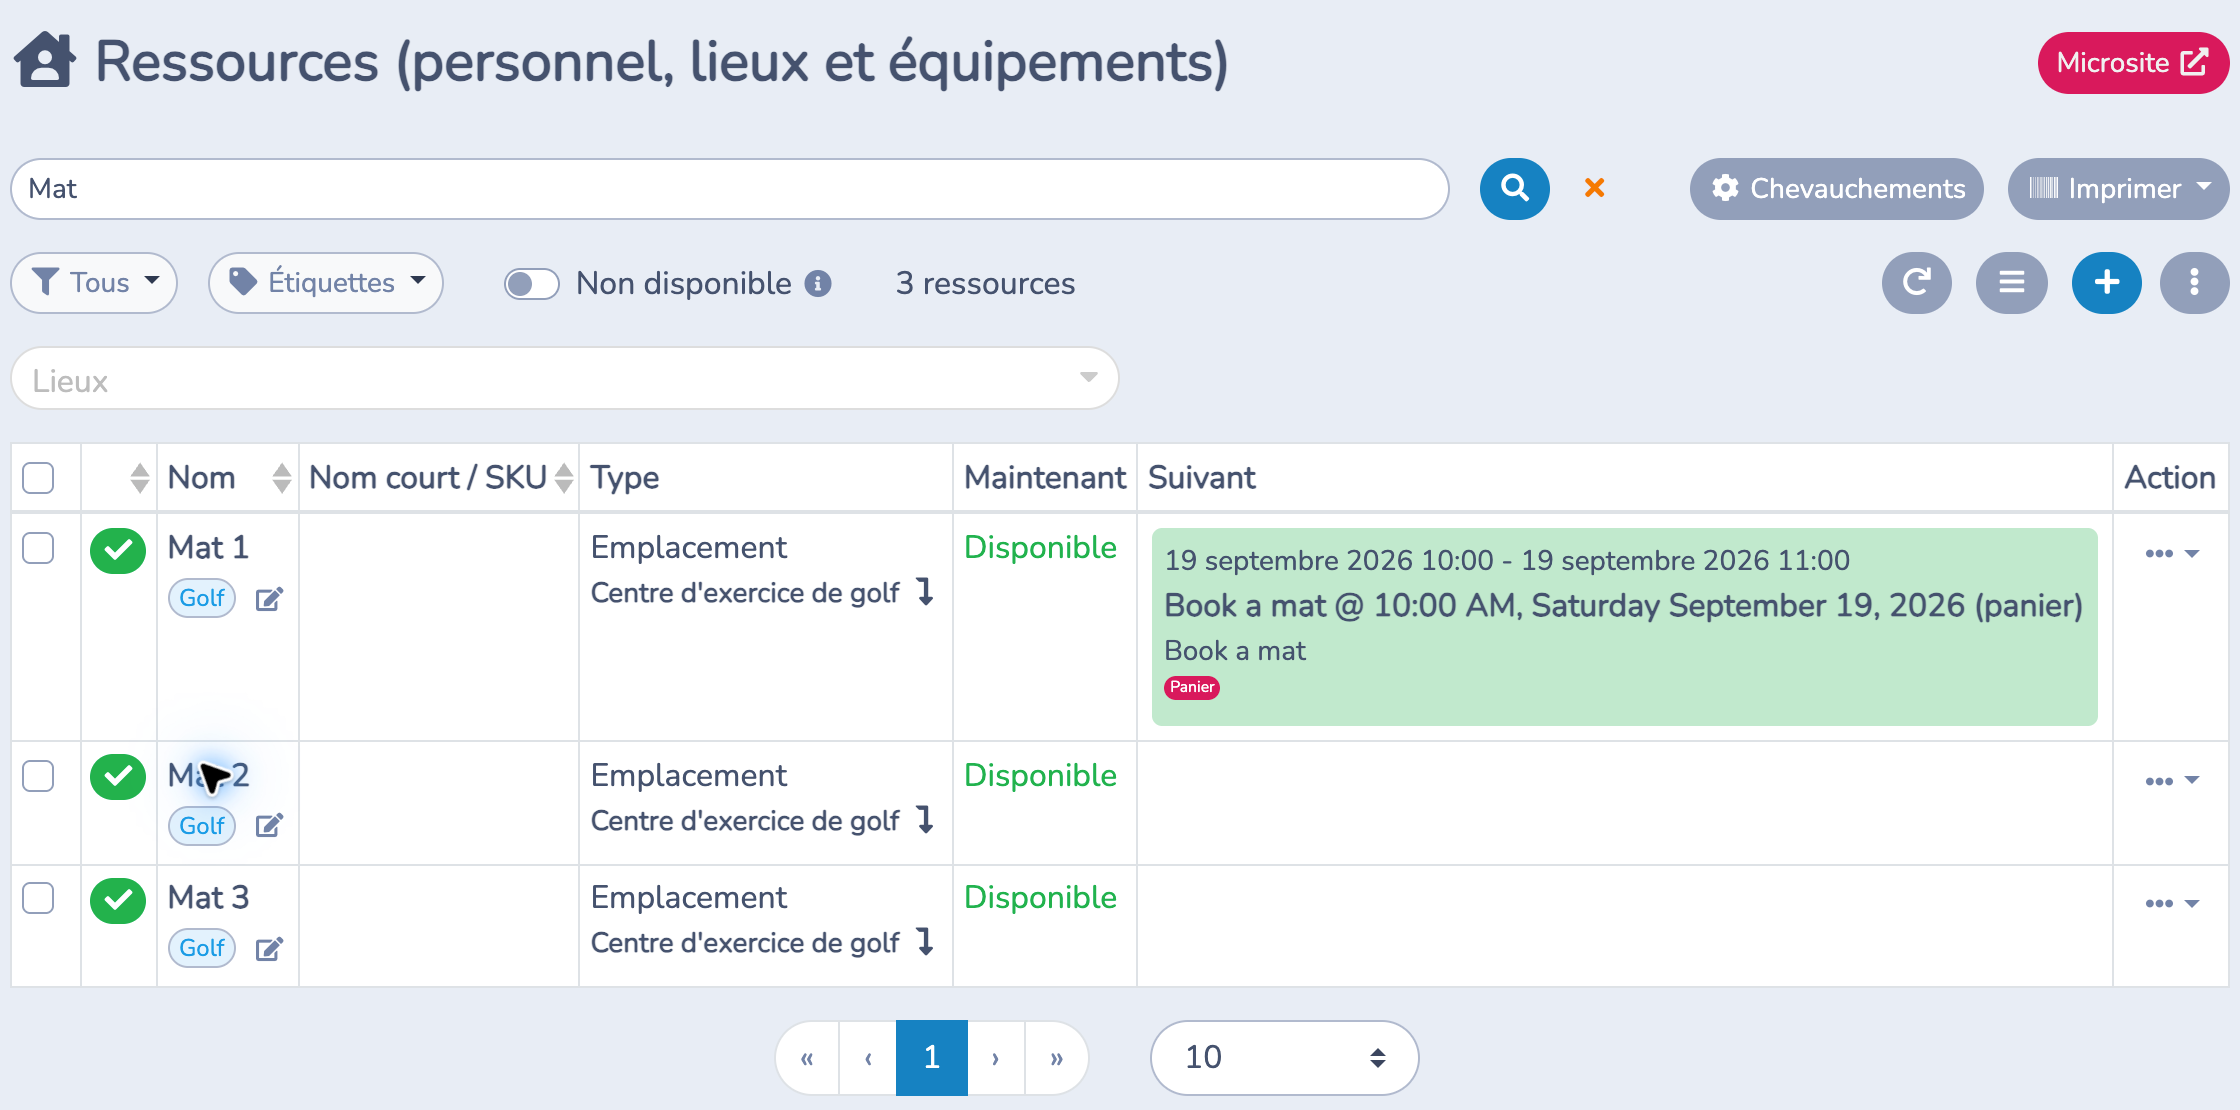This screenshot has width=2240, height=1110.
Task: Clear the search with the orange X
Action: 1595,187
